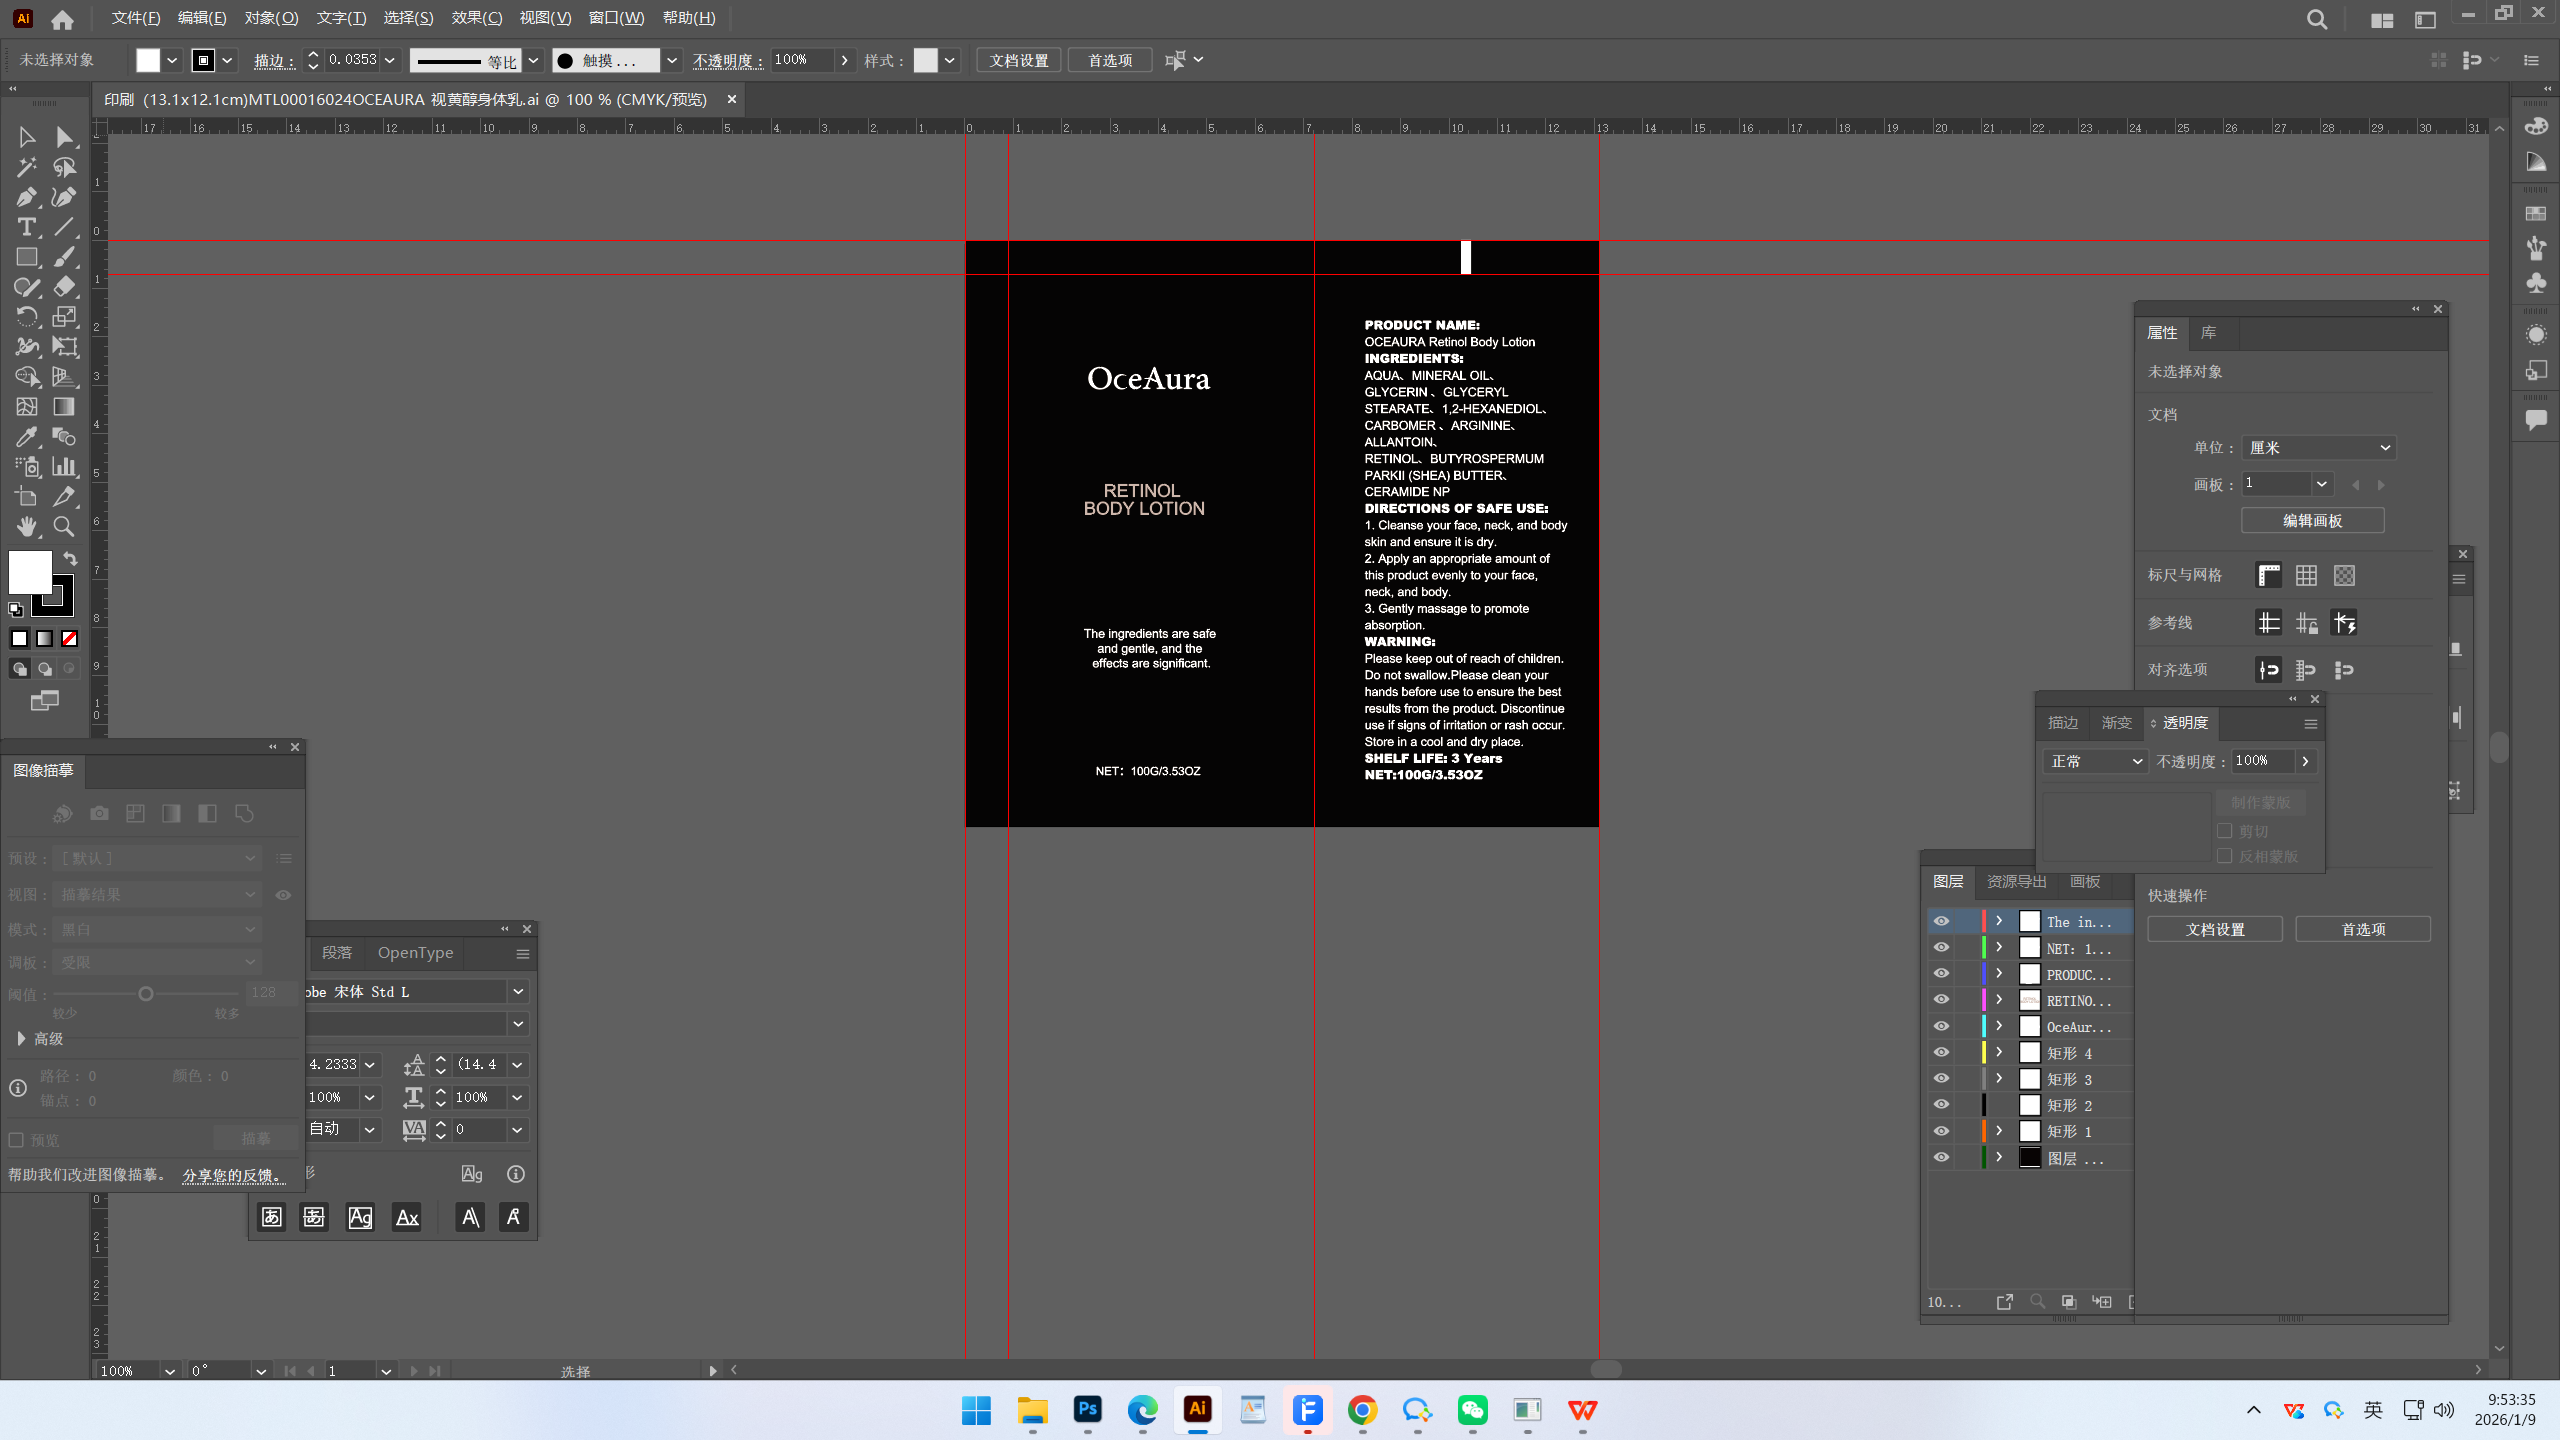Image resolution: width=2560 pixels, height=1440 pixels.
Task: Click the Home icon in the menu bar
Action: coord(63,19)
